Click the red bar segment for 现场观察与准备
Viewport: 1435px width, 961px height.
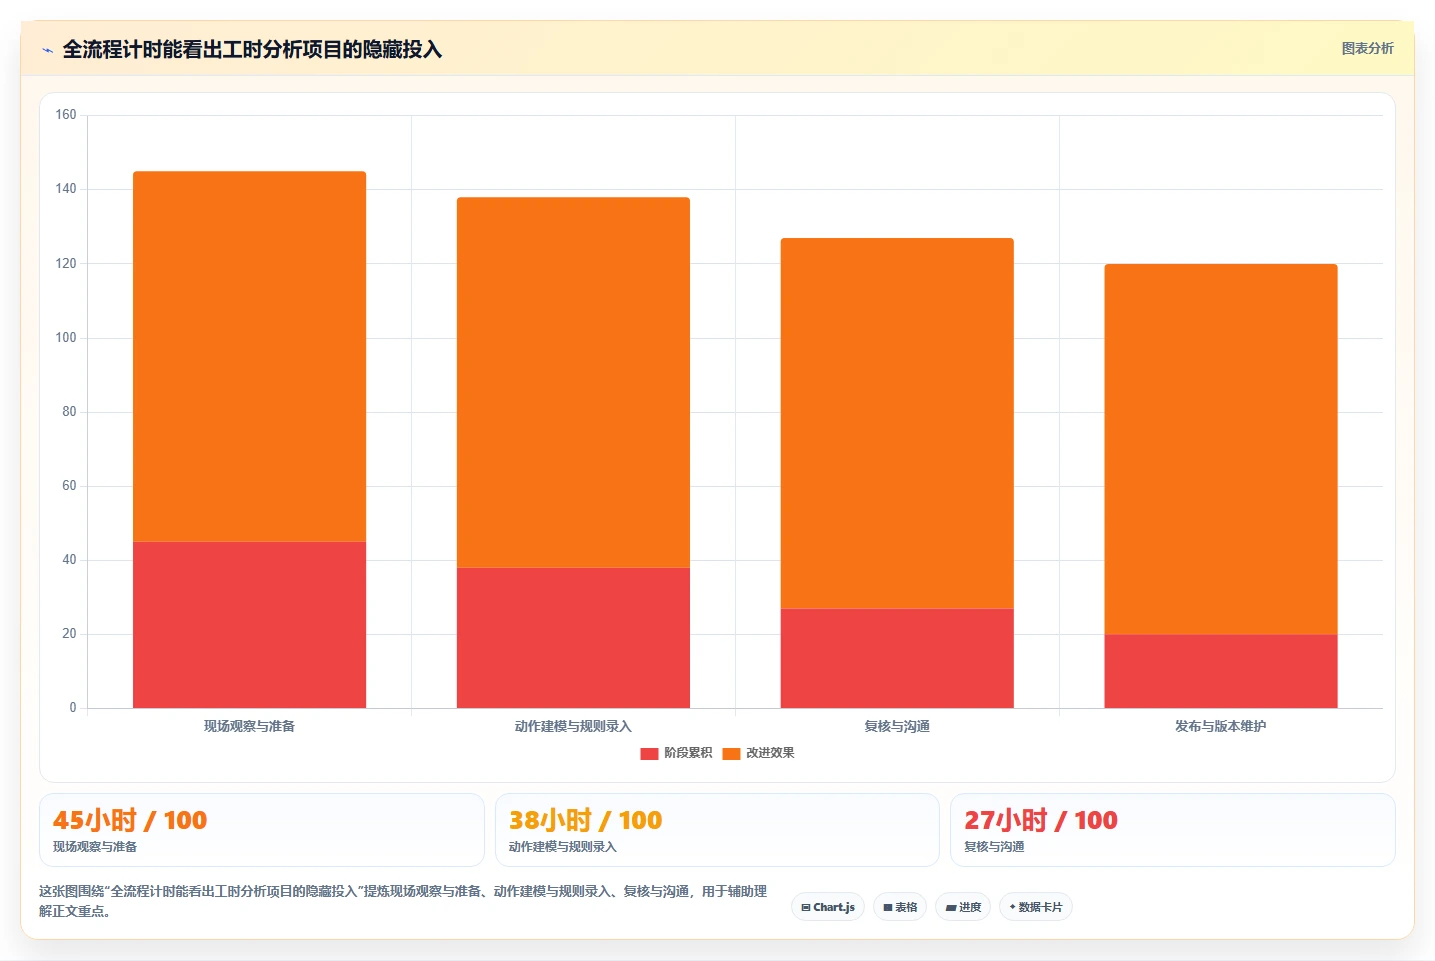click(249, 625)
